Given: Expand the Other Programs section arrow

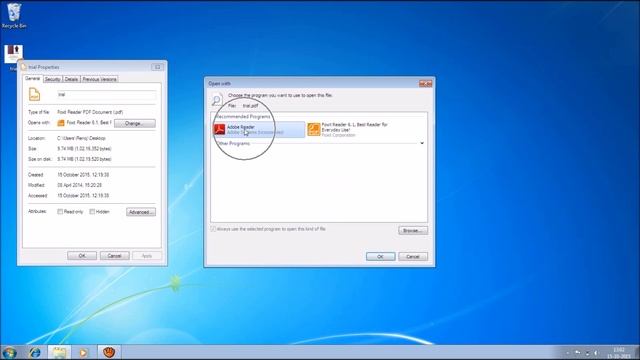Looking at the screenshot, I should 422,143.
